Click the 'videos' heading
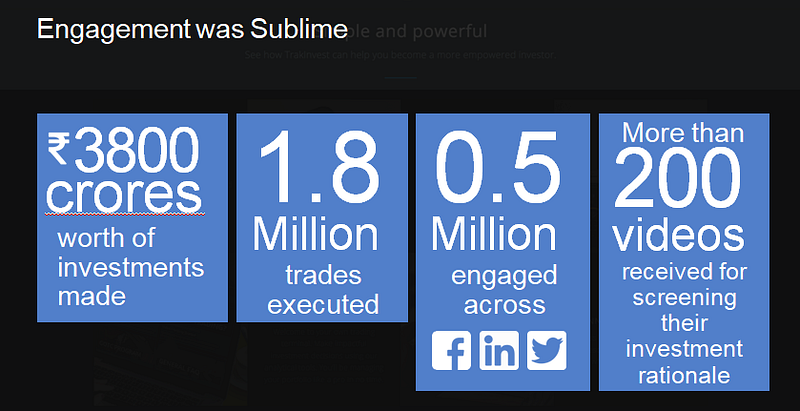Image resolution: width=800 pixels, height=411 pixels. pyautogui.click(x=679, y=236)
